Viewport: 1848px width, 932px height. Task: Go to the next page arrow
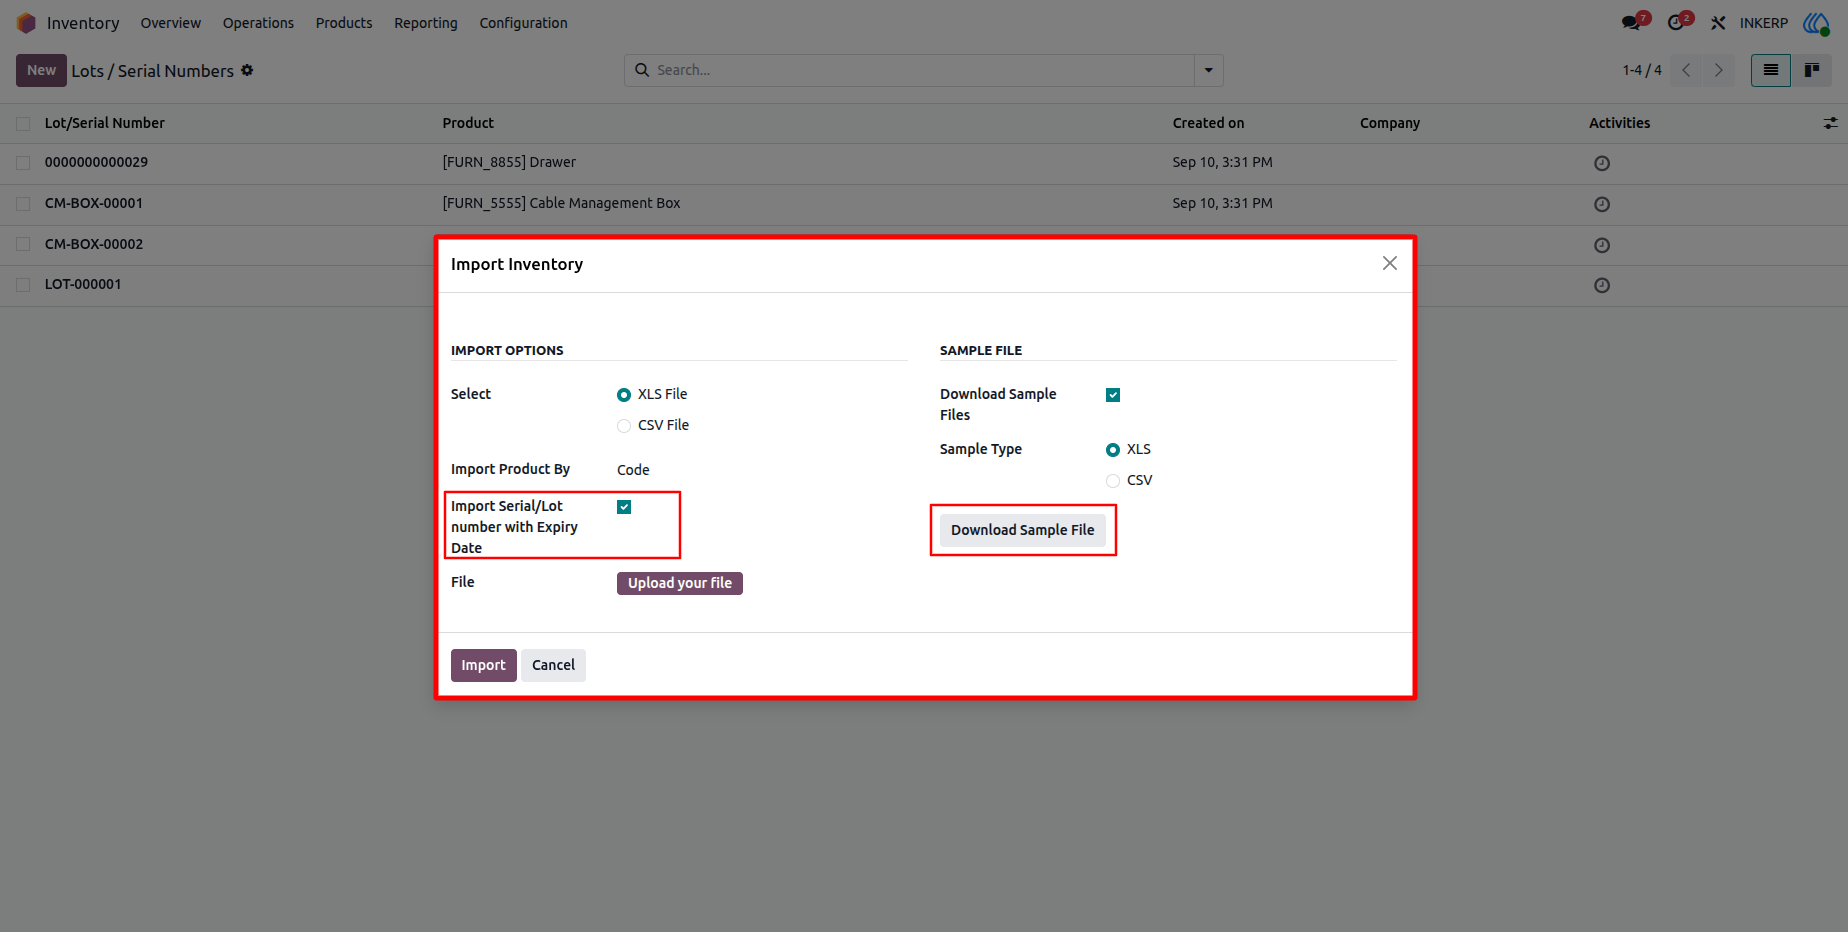point(1719,70)
